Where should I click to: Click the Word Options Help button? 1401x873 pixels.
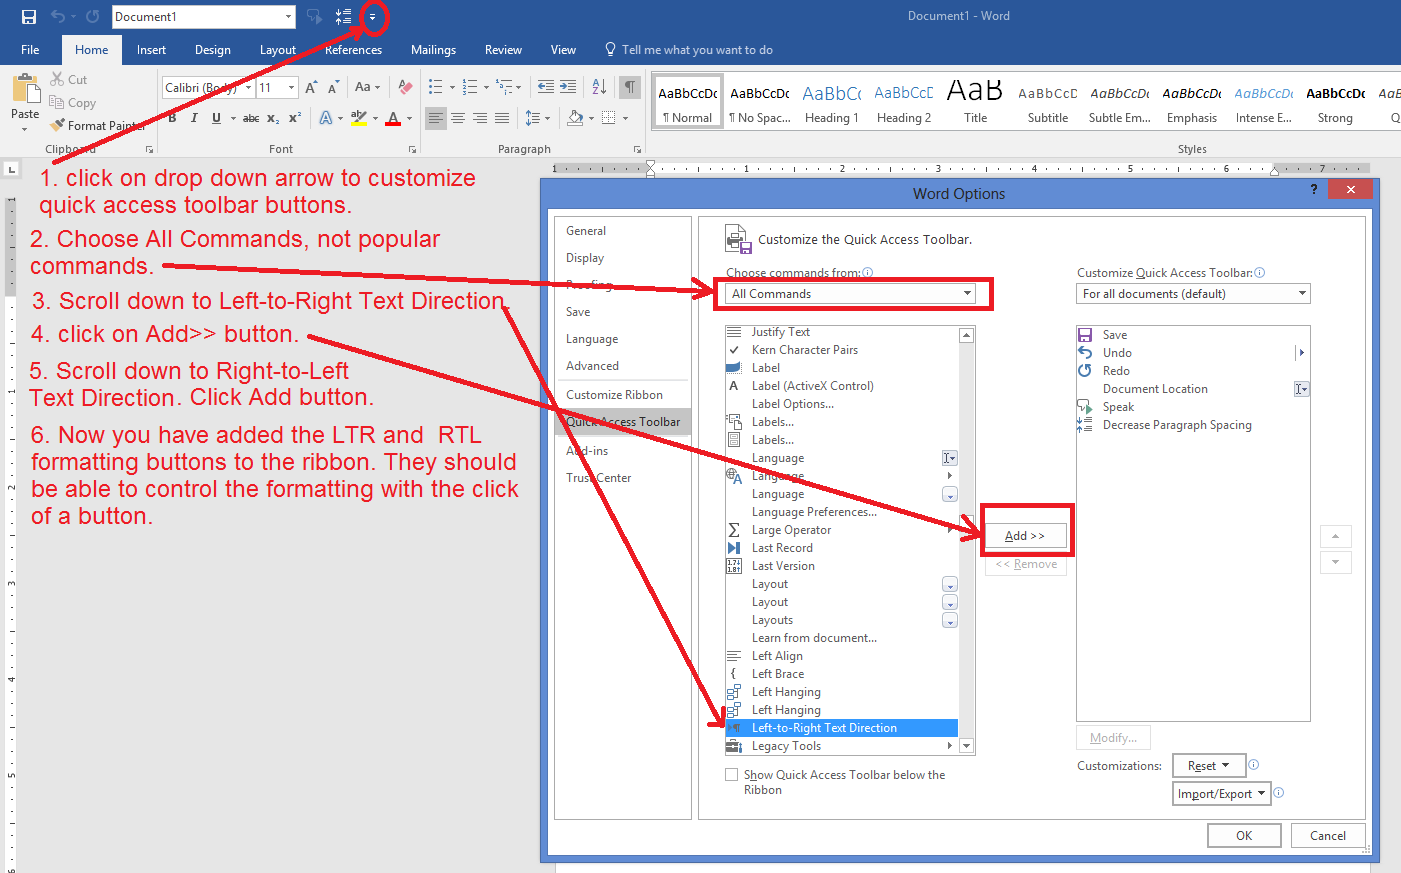pyautogui.click(x=1314, y=189)
